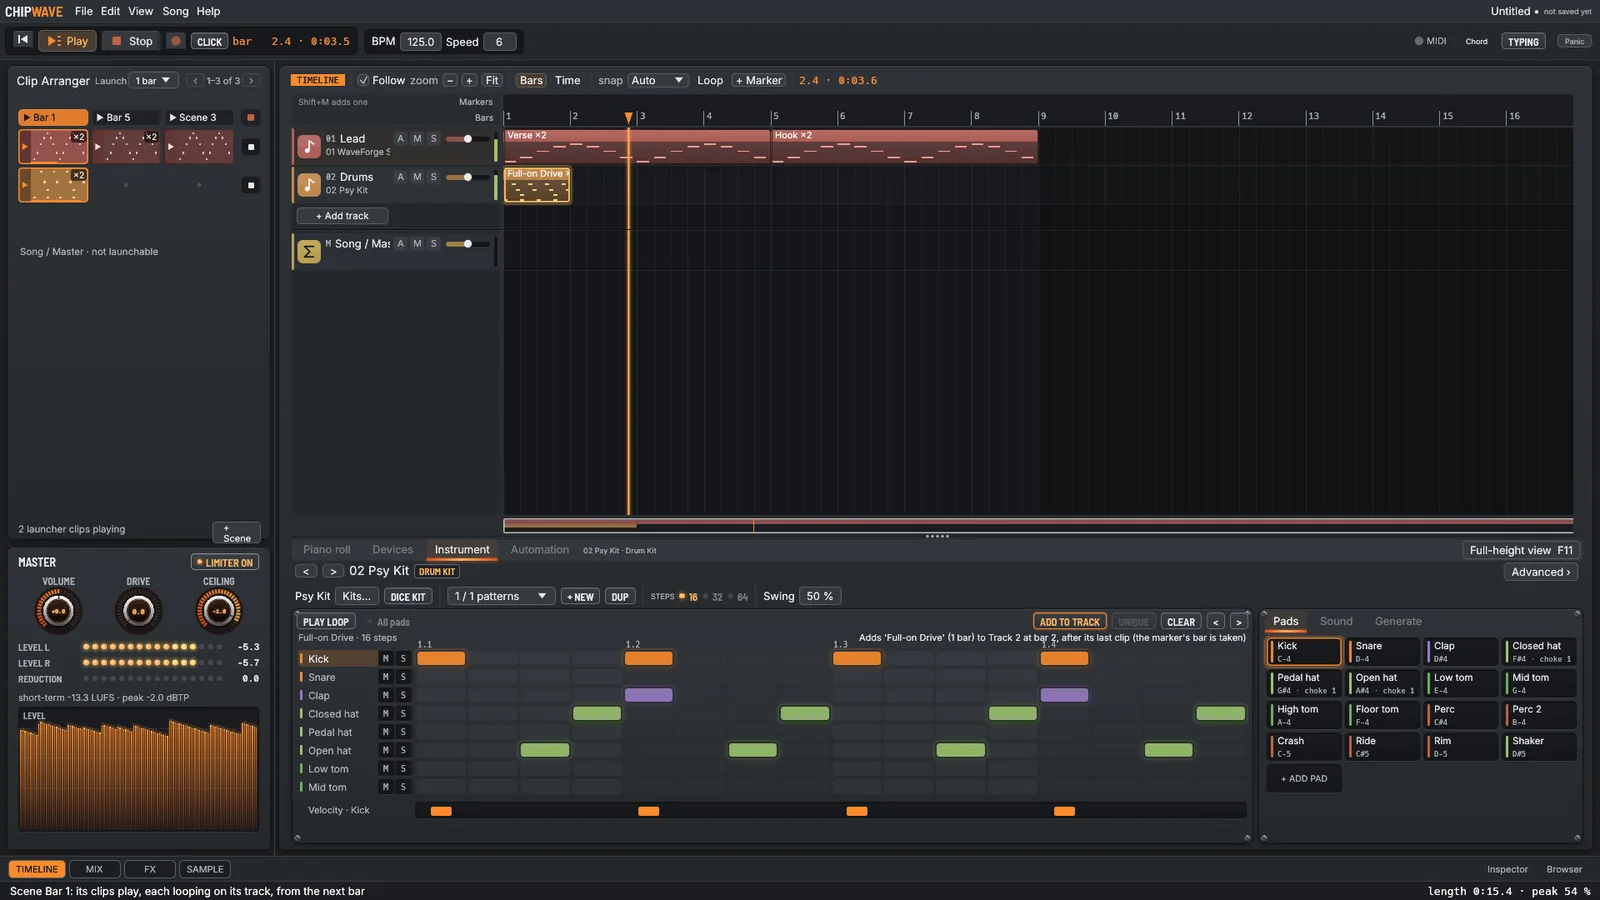Screen dimensions: 1600x900
Task: Adjust the master DRIVE knob
Action: click(x=138, y=610)
